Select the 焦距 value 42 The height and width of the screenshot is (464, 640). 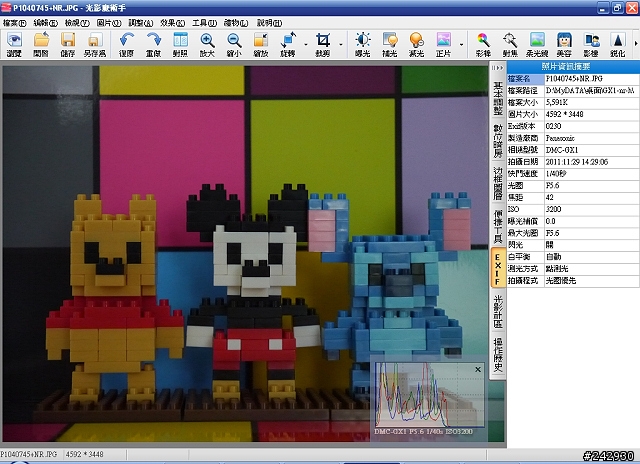(x=550, y=198)
